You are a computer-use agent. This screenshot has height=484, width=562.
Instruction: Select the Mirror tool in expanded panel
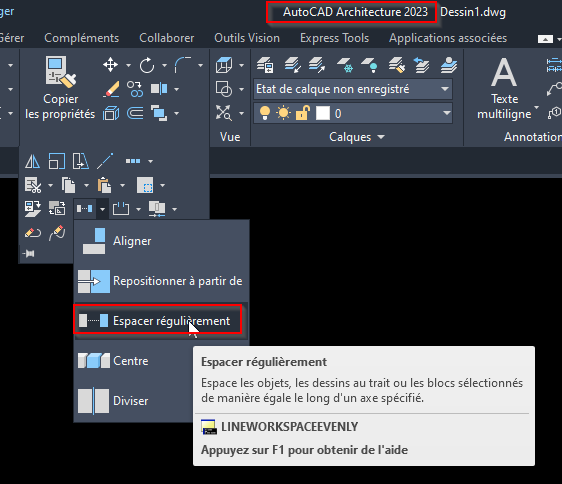pos(33,161)
